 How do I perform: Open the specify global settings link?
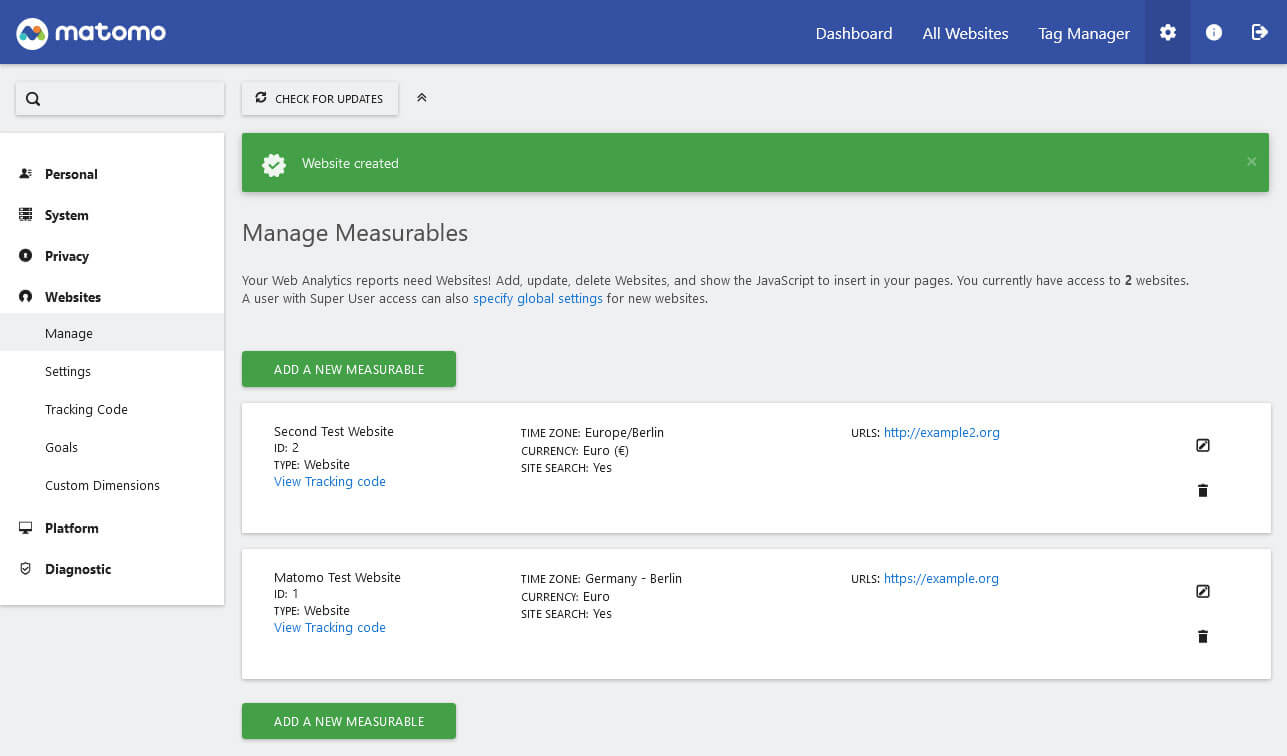pos(537,298)
